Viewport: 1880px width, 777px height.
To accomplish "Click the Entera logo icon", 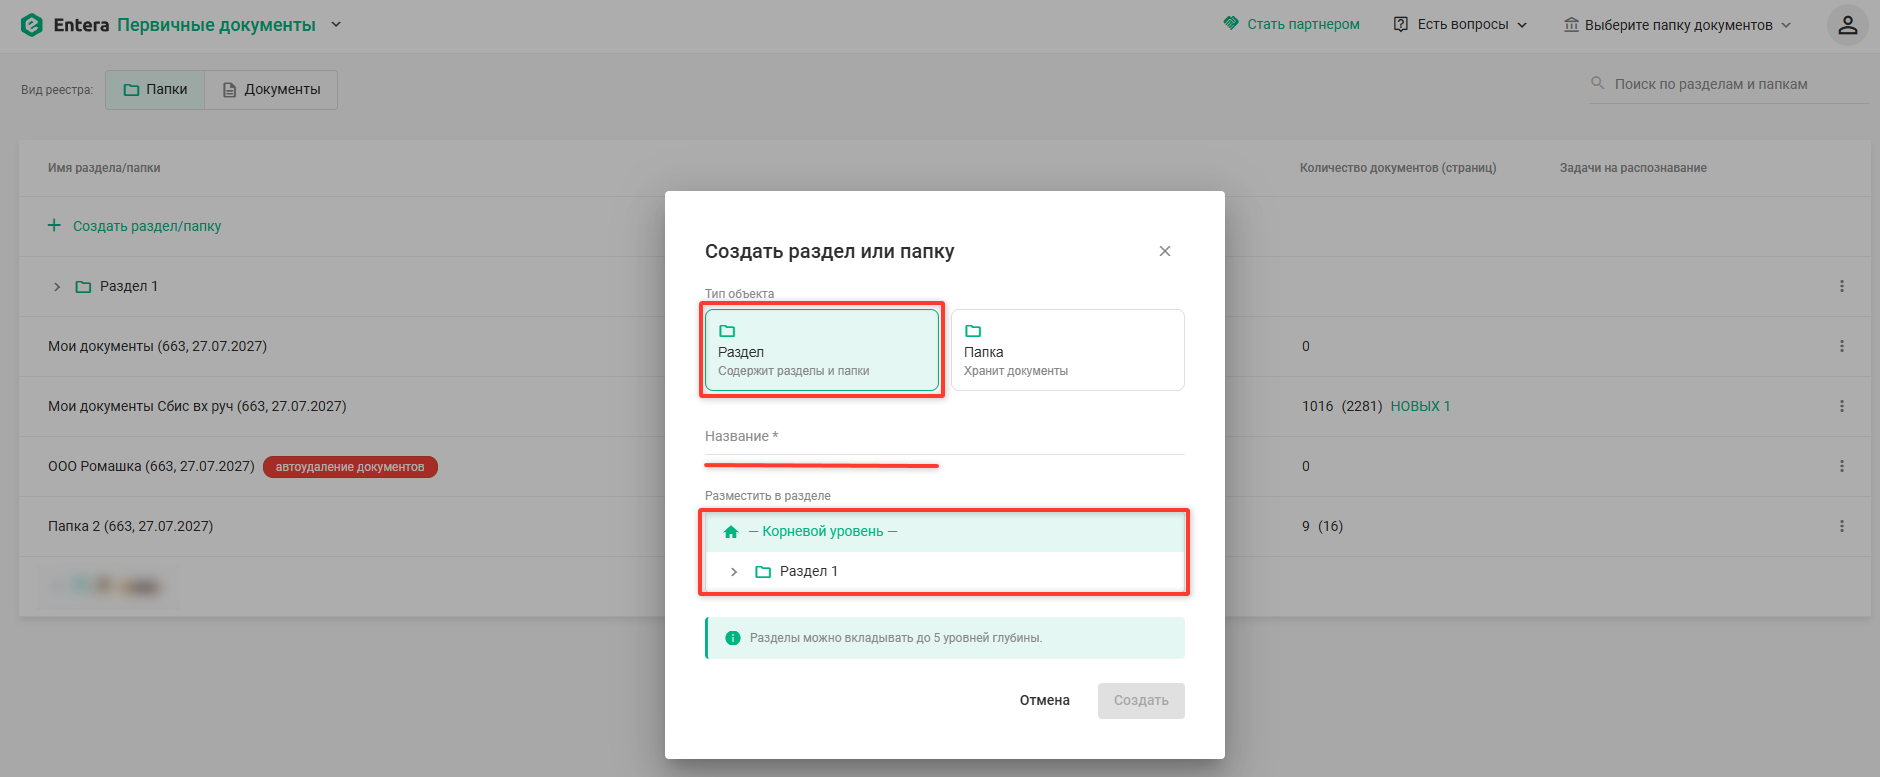I will tap(32, 25).
